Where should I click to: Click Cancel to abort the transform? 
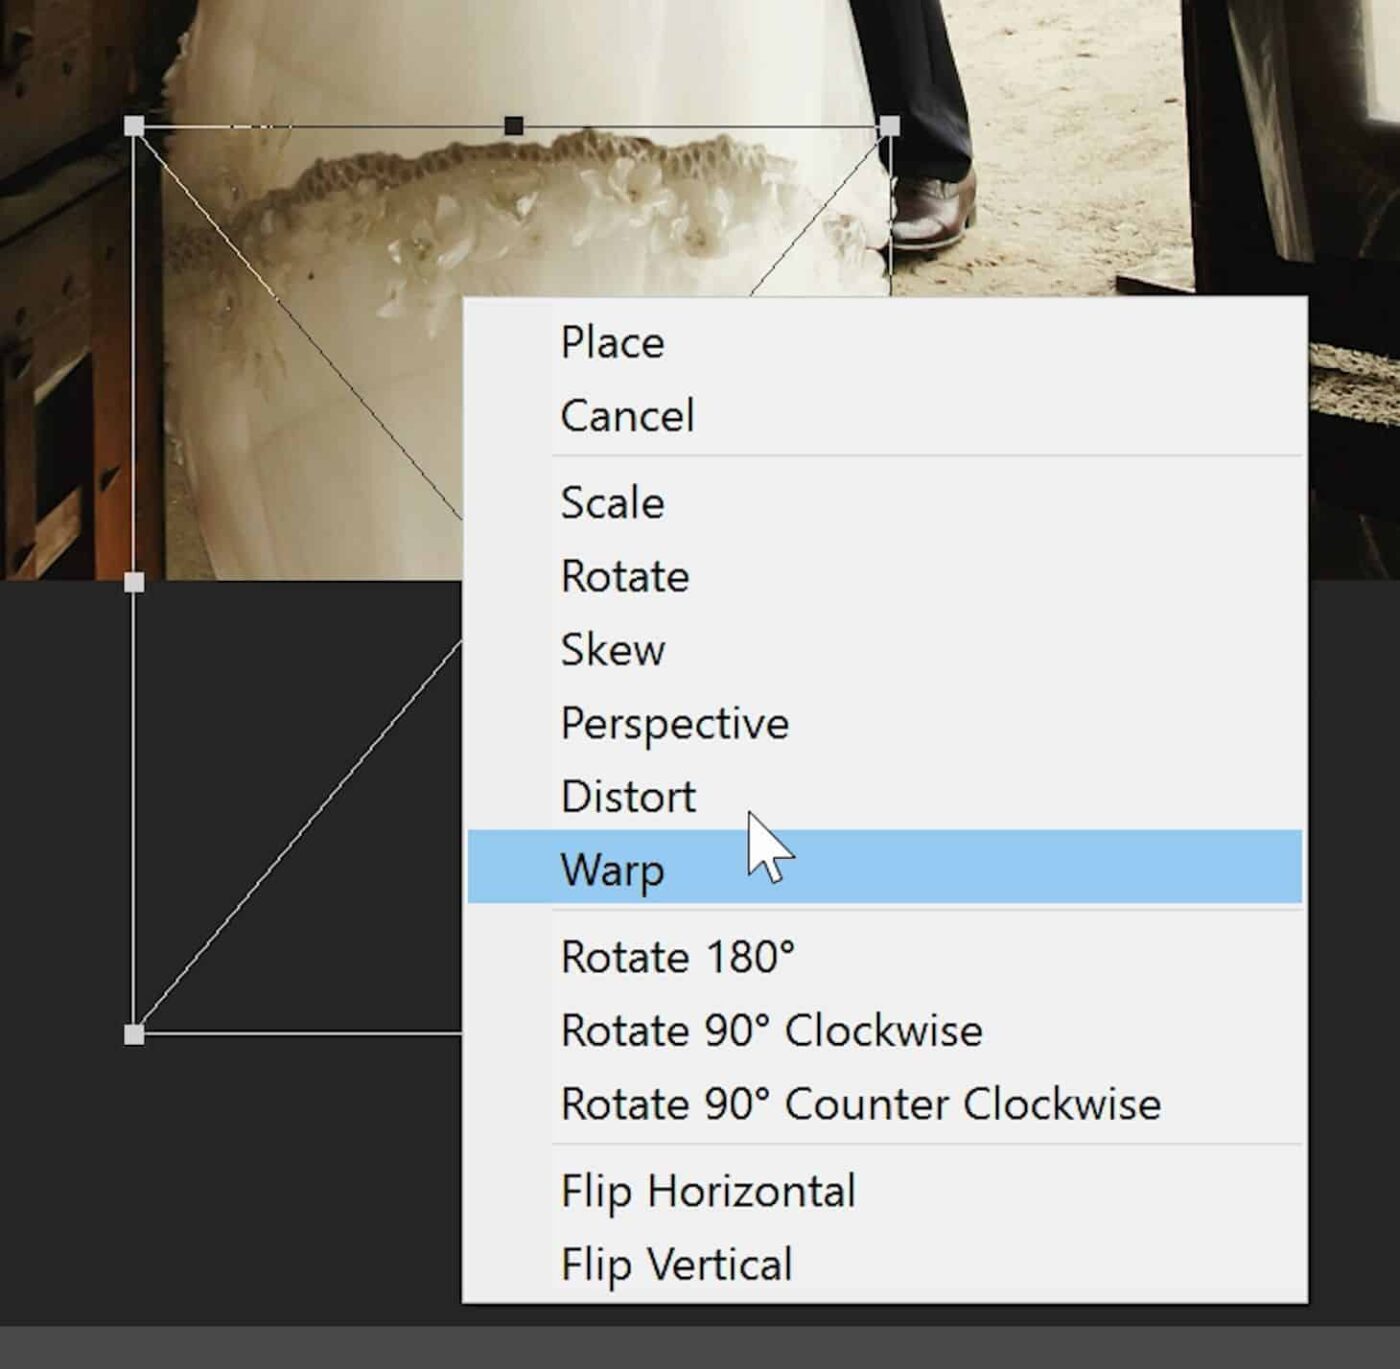627,415
